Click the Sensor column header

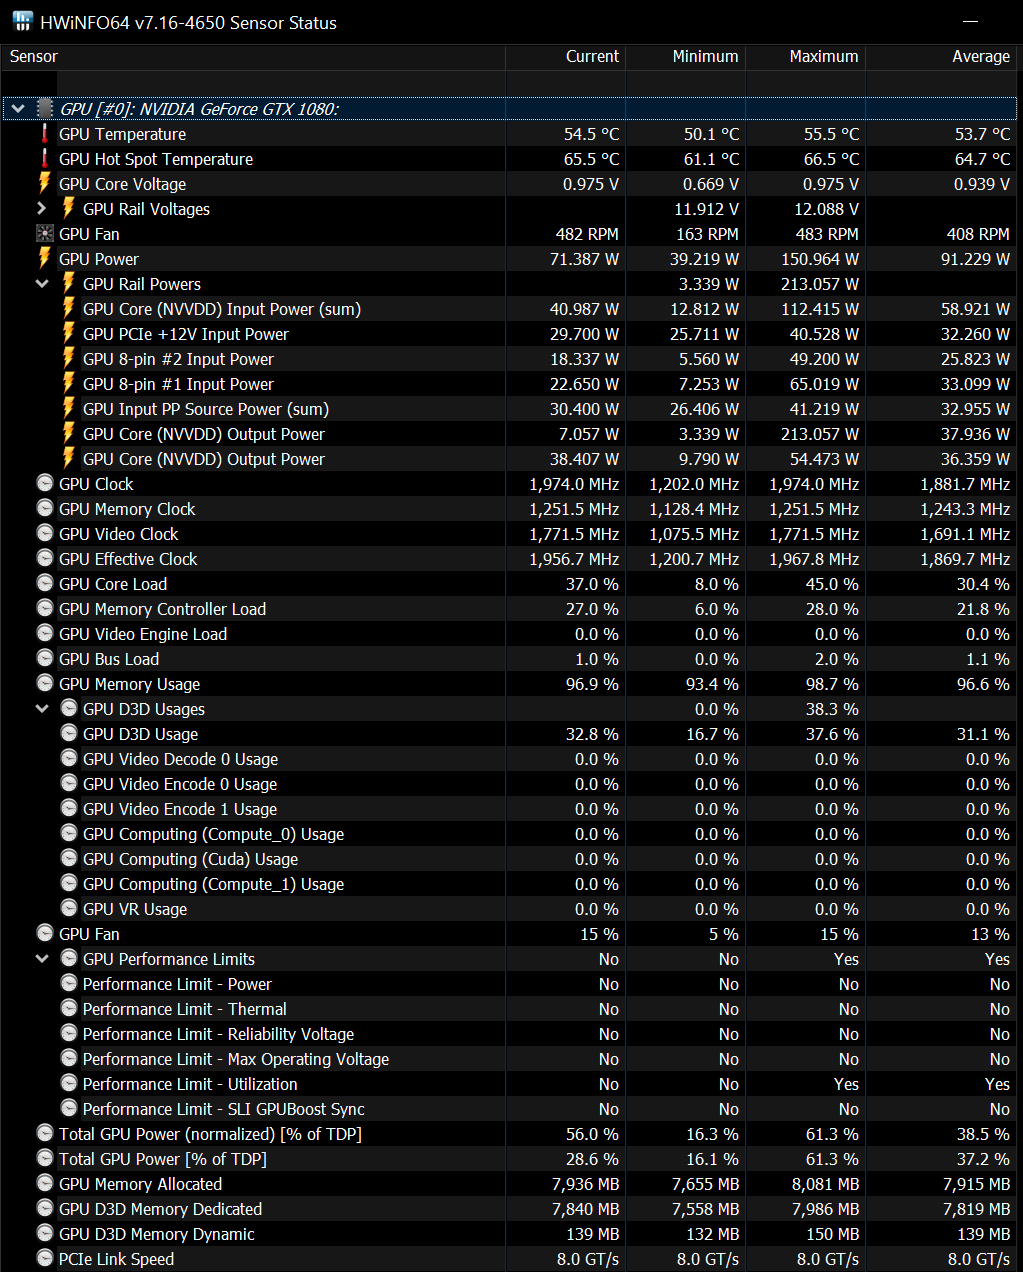tap(254, 57)
